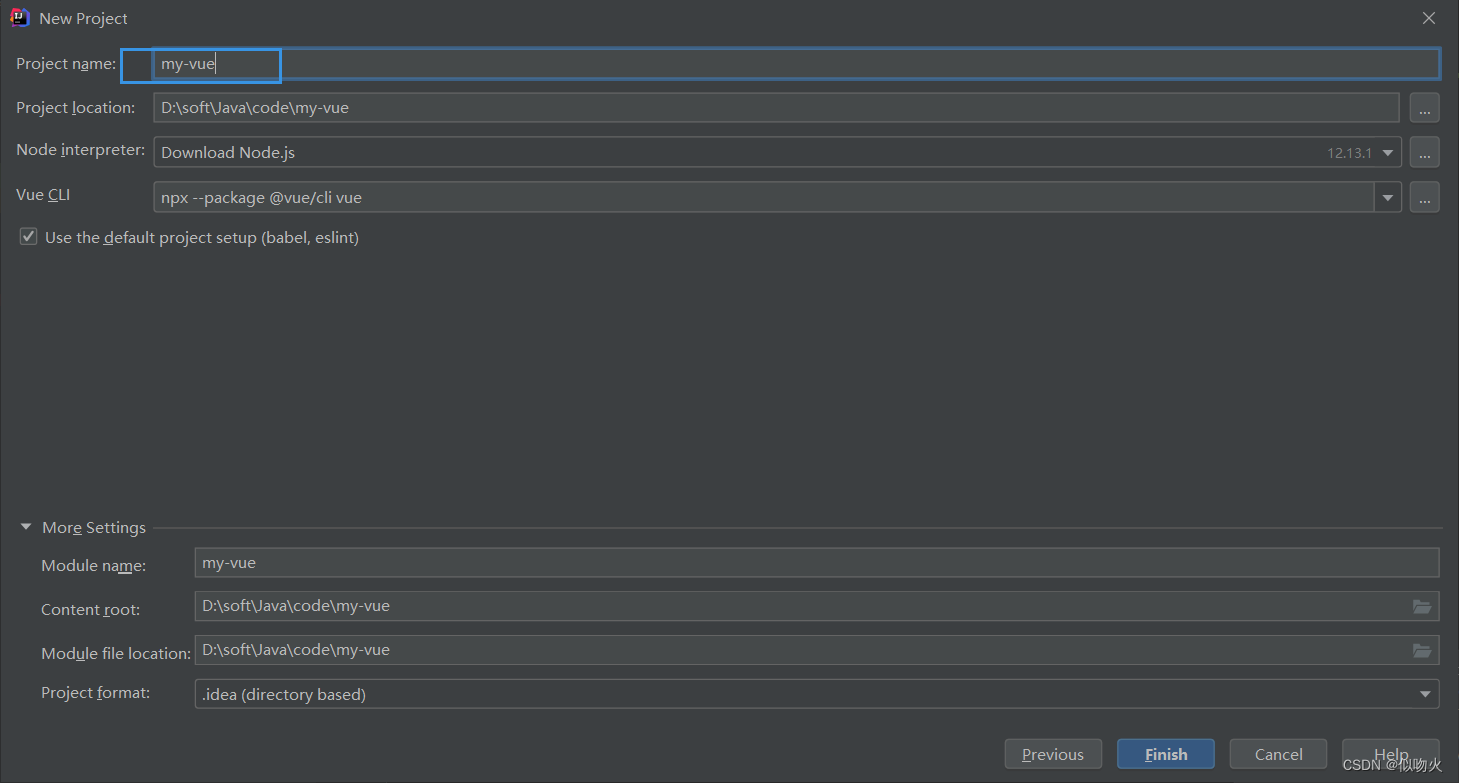The image size is (1459, 783).
Task: Focus the Module name field
Action: (817, 562)
